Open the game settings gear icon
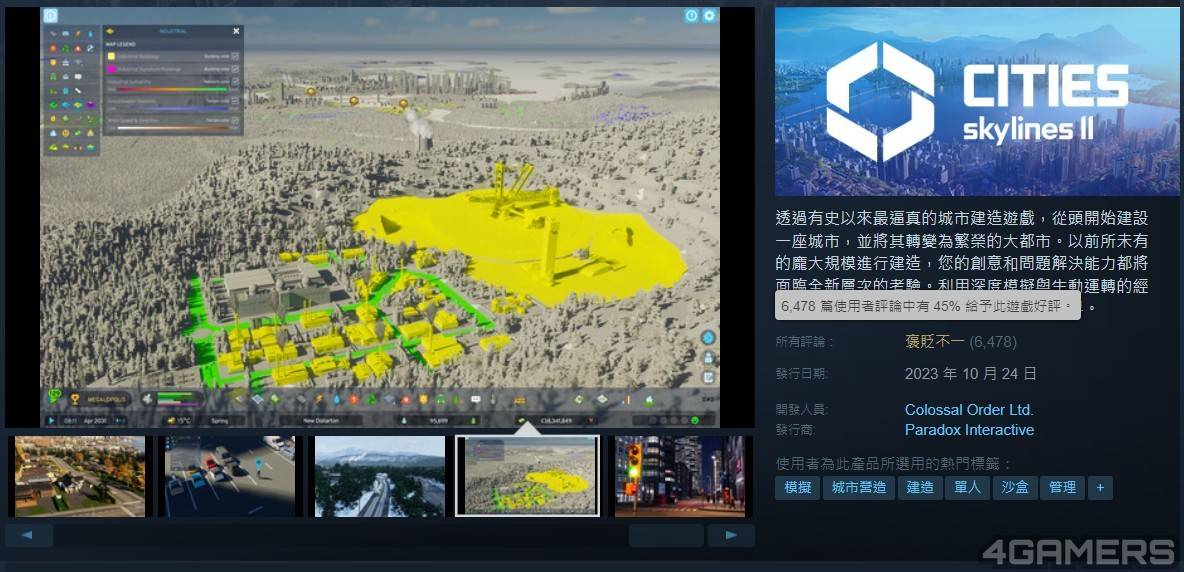This screenshot has width=1184, height=572. (x=709, y=15)
